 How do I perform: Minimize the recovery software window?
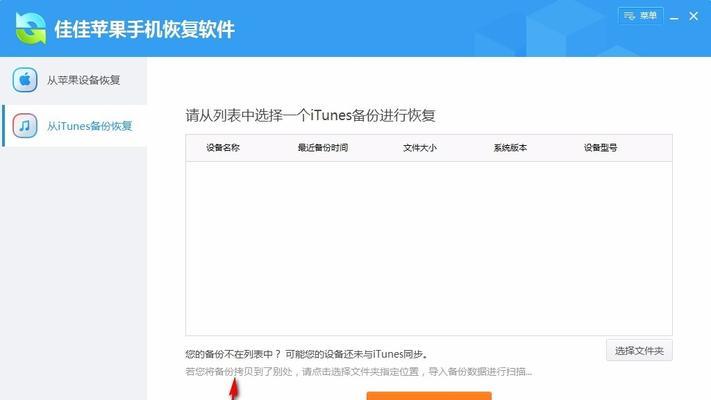(674, 17)
